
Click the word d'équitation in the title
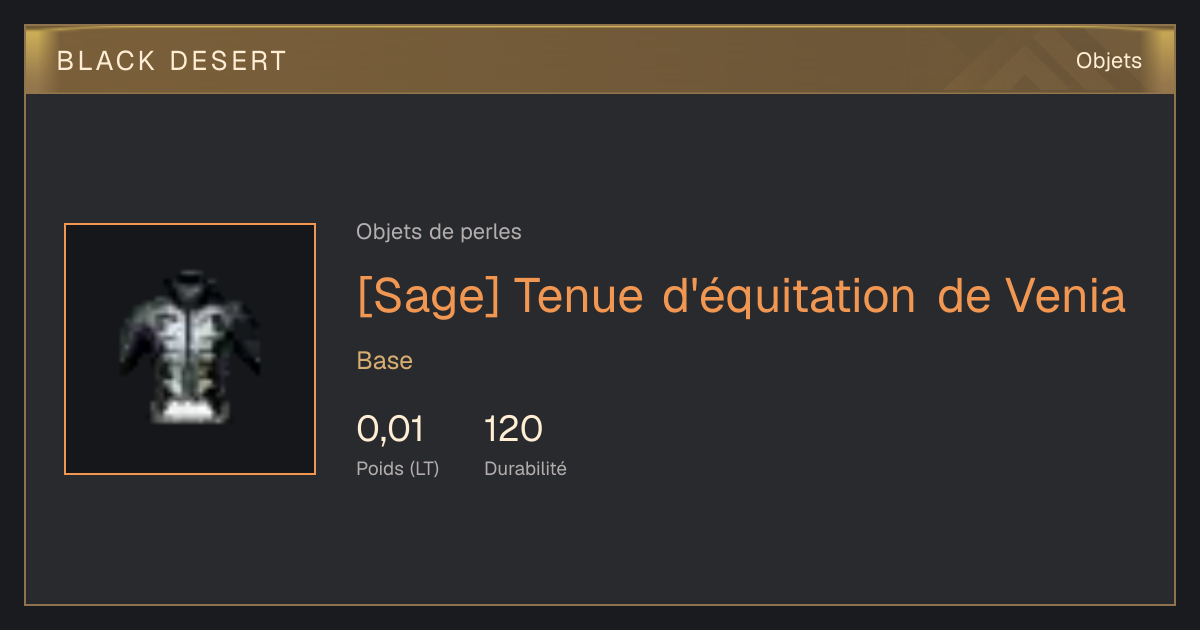[788, 296]
